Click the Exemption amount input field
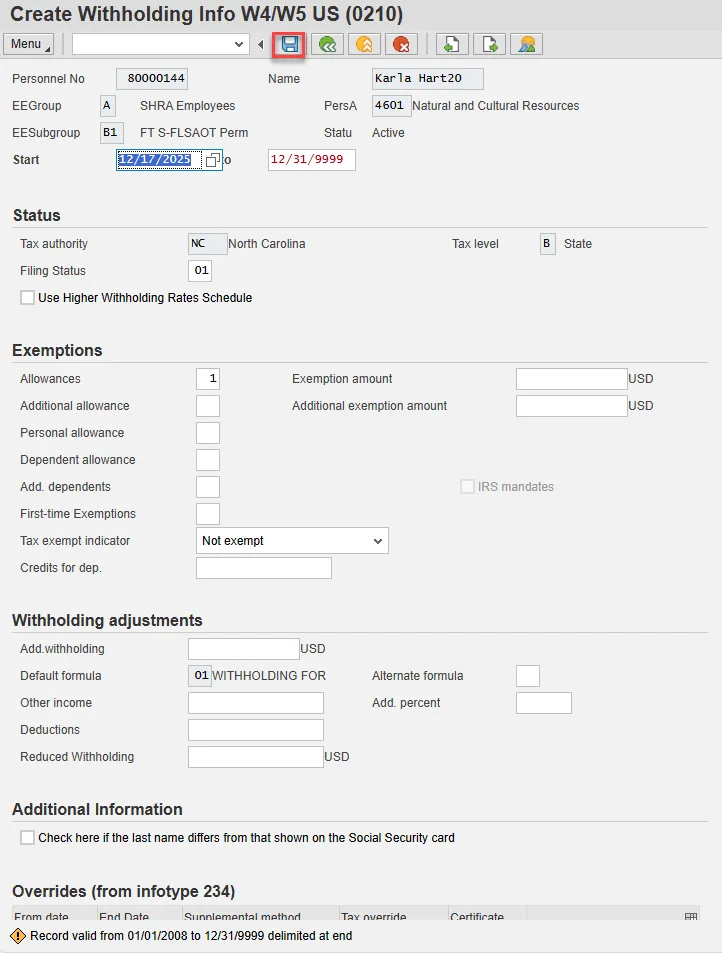Viewport: 722px width, 953px height. click(571, 379)
